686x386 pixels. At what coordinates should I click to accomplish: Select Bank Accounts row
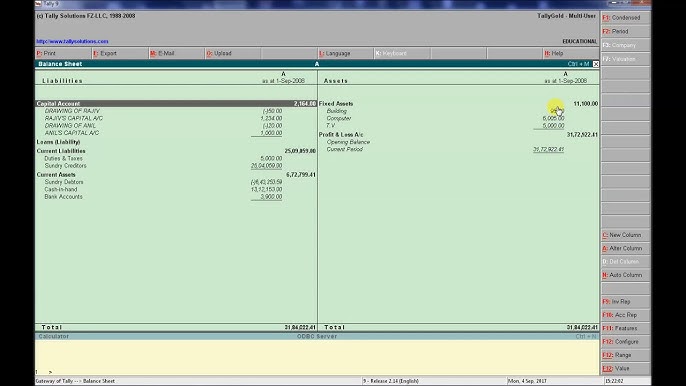[x=163, y=197]
